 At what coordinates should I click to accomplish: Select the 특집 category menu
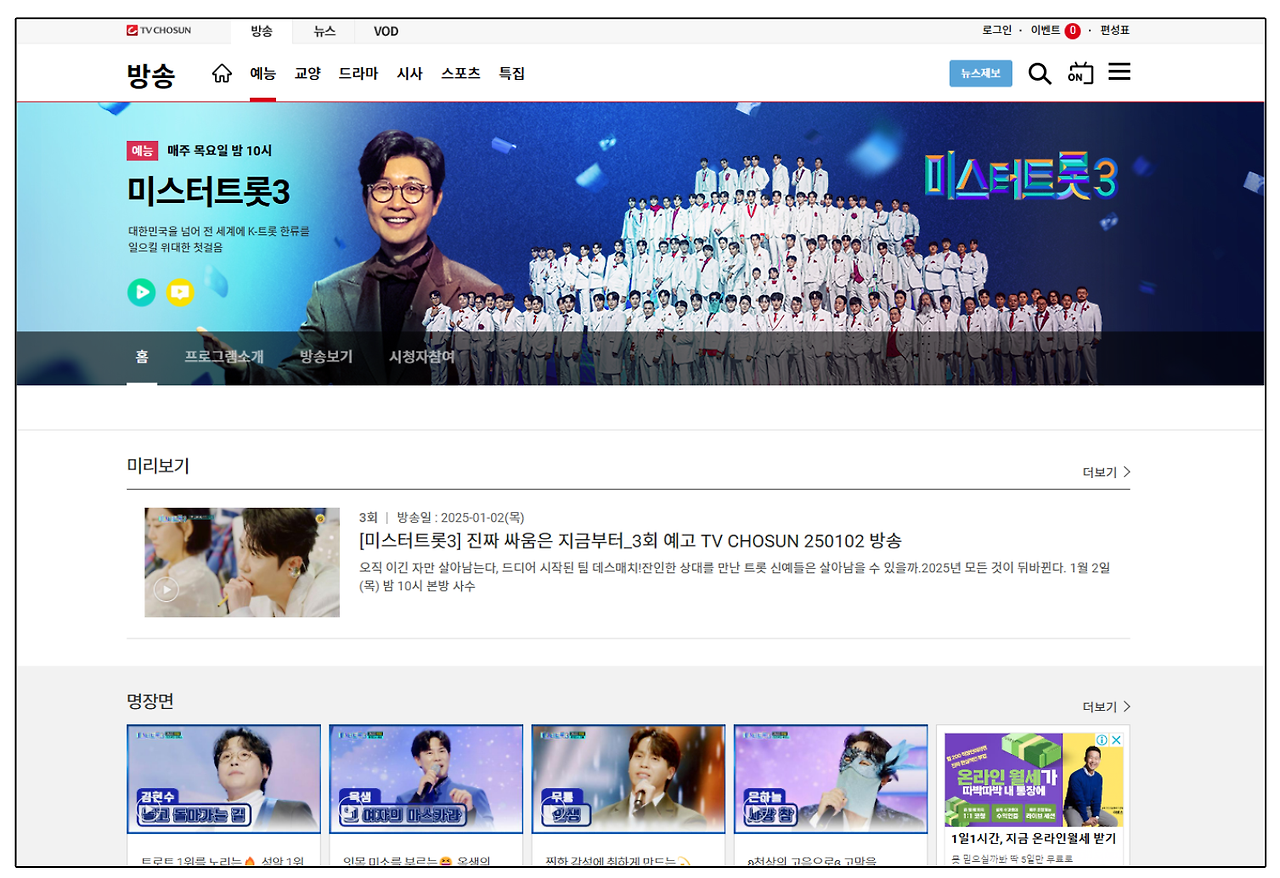(x=511, y=73)
